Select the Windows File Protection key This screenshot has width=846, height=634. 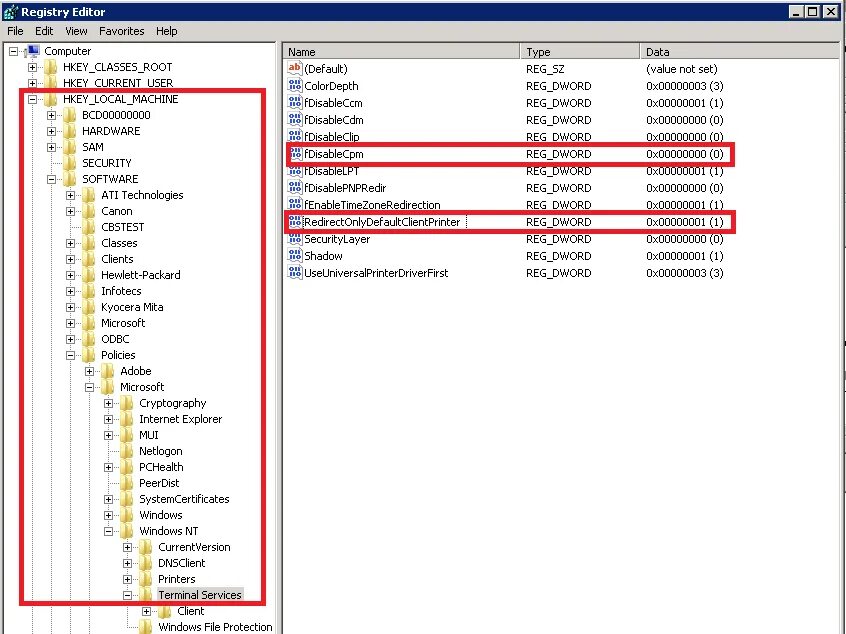tap(215, 627)
